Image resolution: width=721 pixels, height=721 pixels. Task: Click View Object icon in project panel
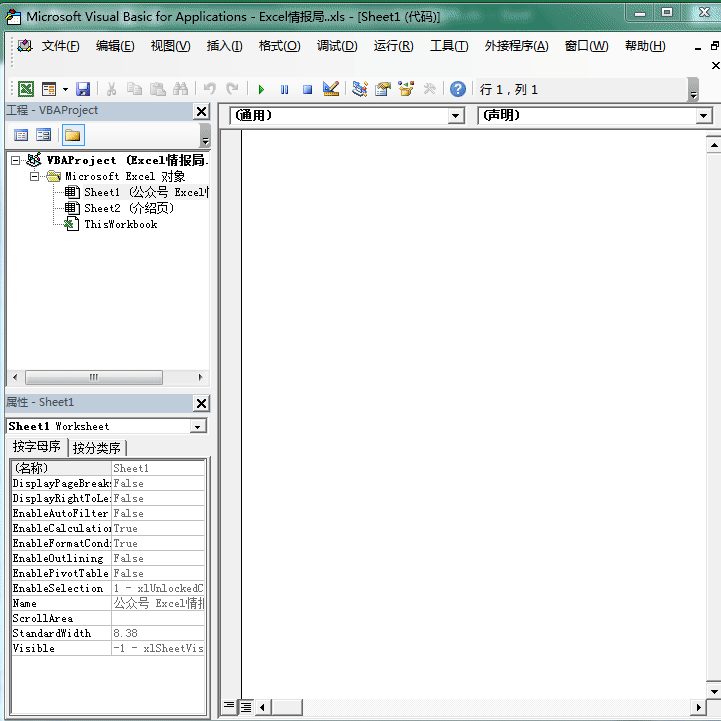pyautogui.click(x=44, y=135)
